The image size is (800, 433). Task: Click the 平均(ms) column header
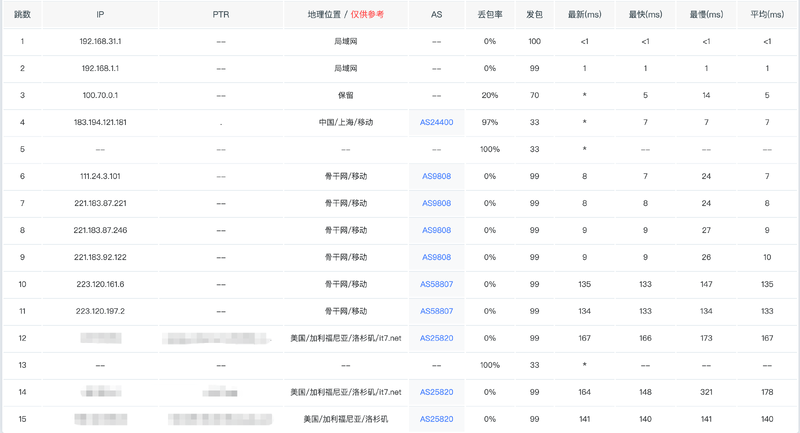767,15
